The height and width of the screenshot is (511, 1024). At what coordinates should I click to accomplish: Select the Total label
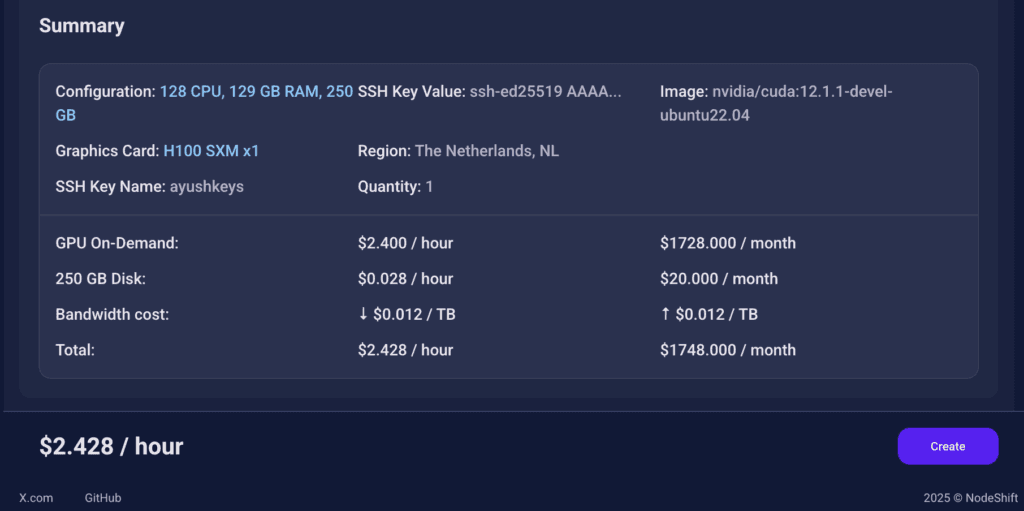click(75, 350)
